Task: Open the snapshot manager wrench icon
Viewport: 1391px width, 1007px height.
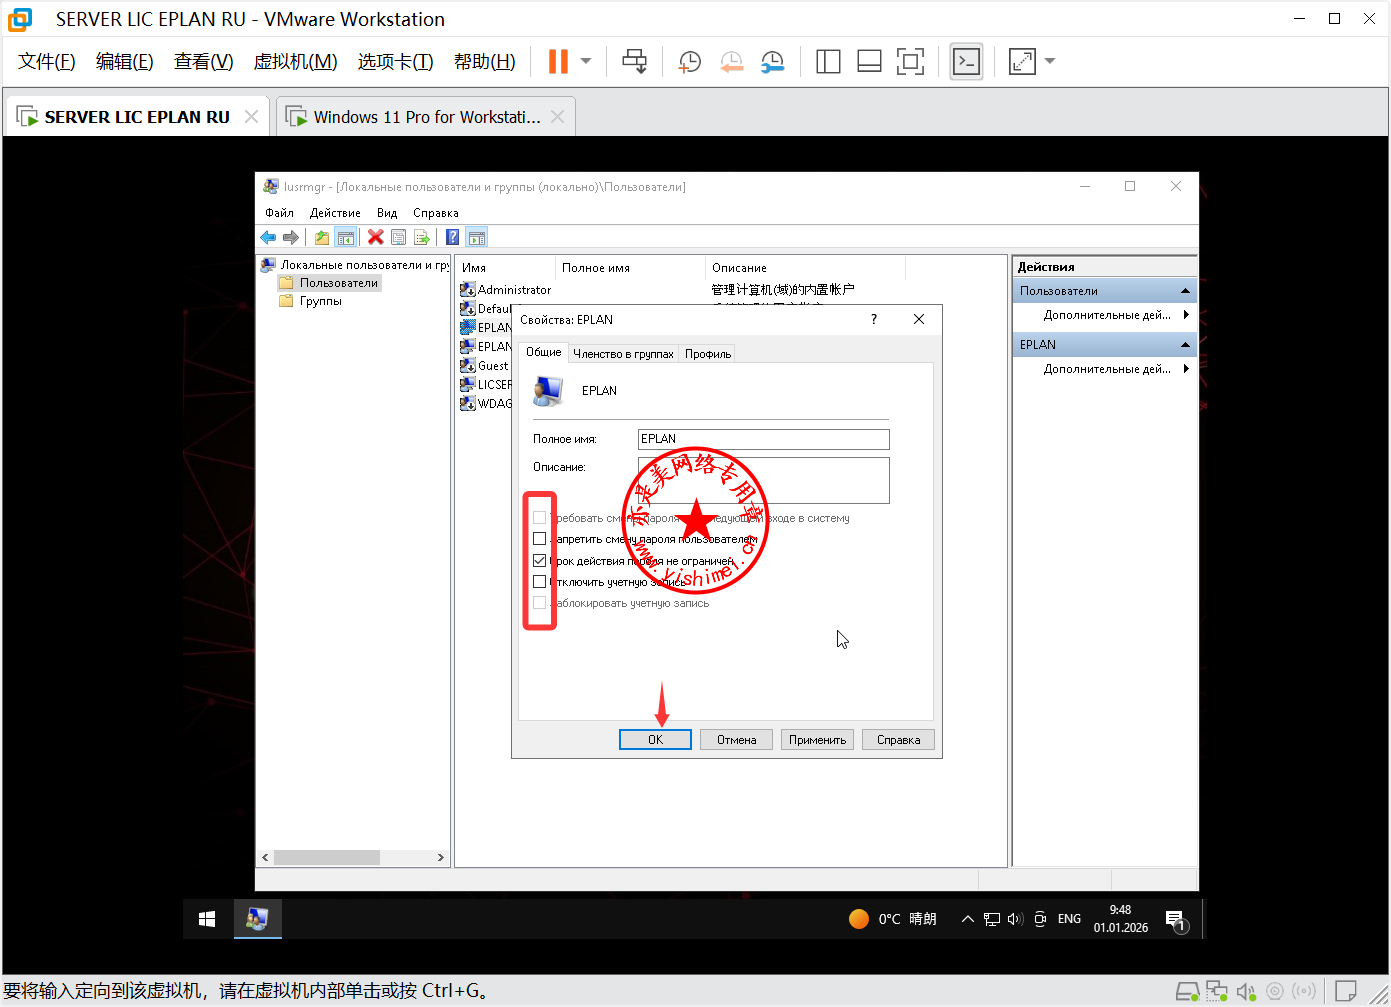Action: pyautogui.click(x=772, y=61)
